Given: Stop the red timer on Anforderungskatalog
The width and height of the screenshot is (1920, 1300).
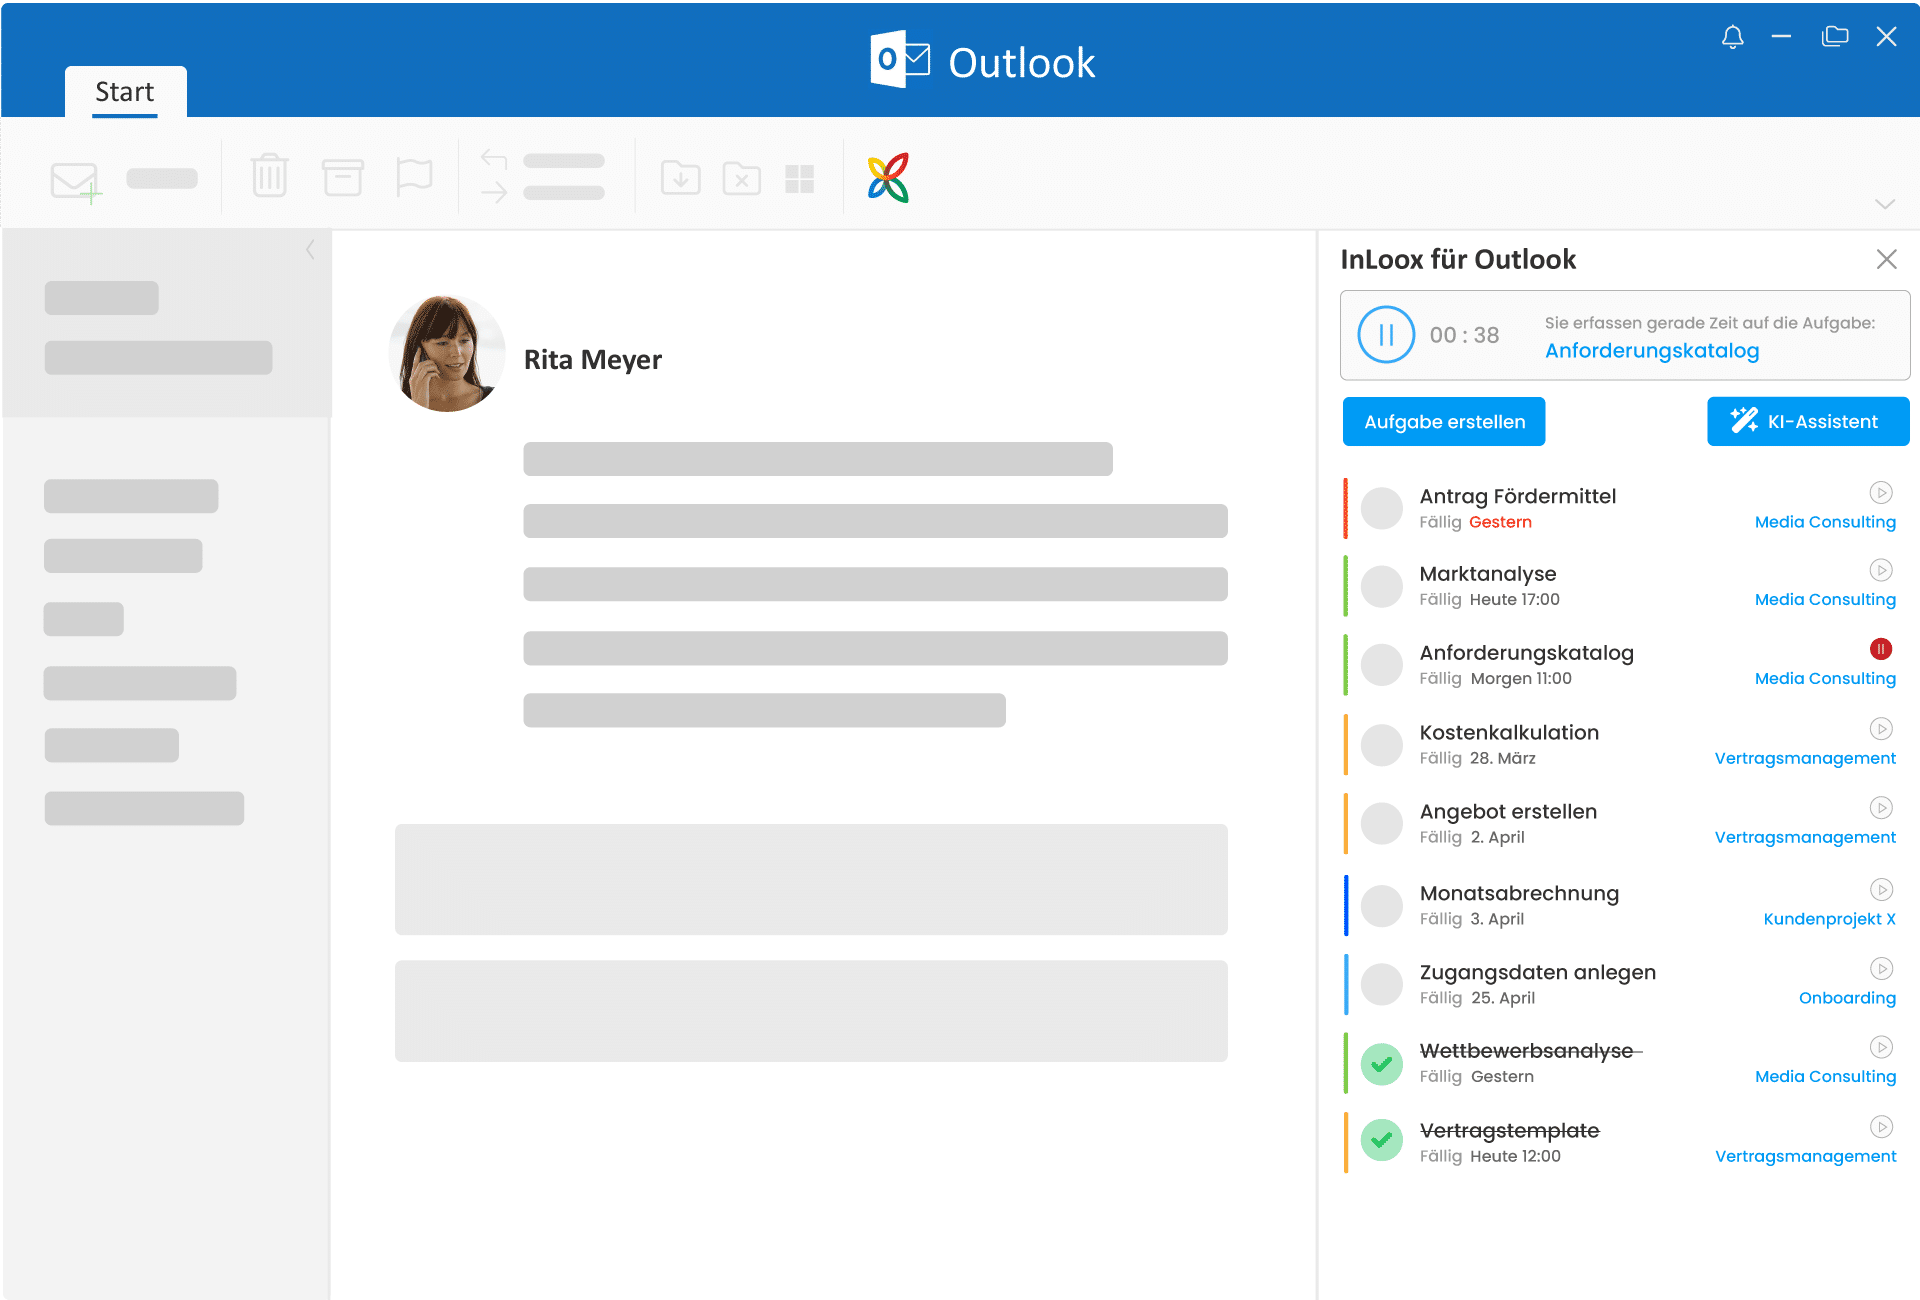Looking at the screenshot, I should (1881, 649).
